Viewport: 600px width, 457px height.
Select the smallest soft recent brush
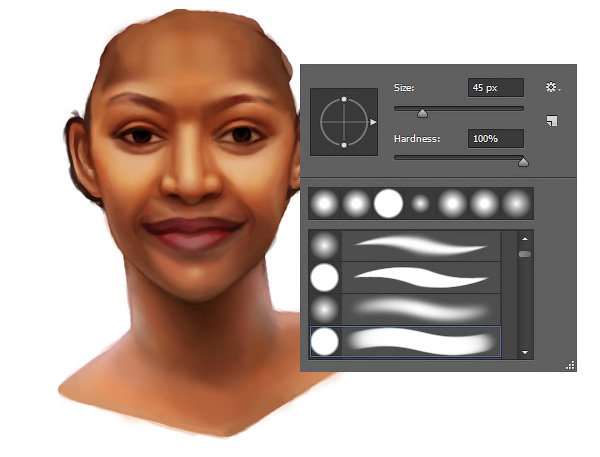pos(420,203)
